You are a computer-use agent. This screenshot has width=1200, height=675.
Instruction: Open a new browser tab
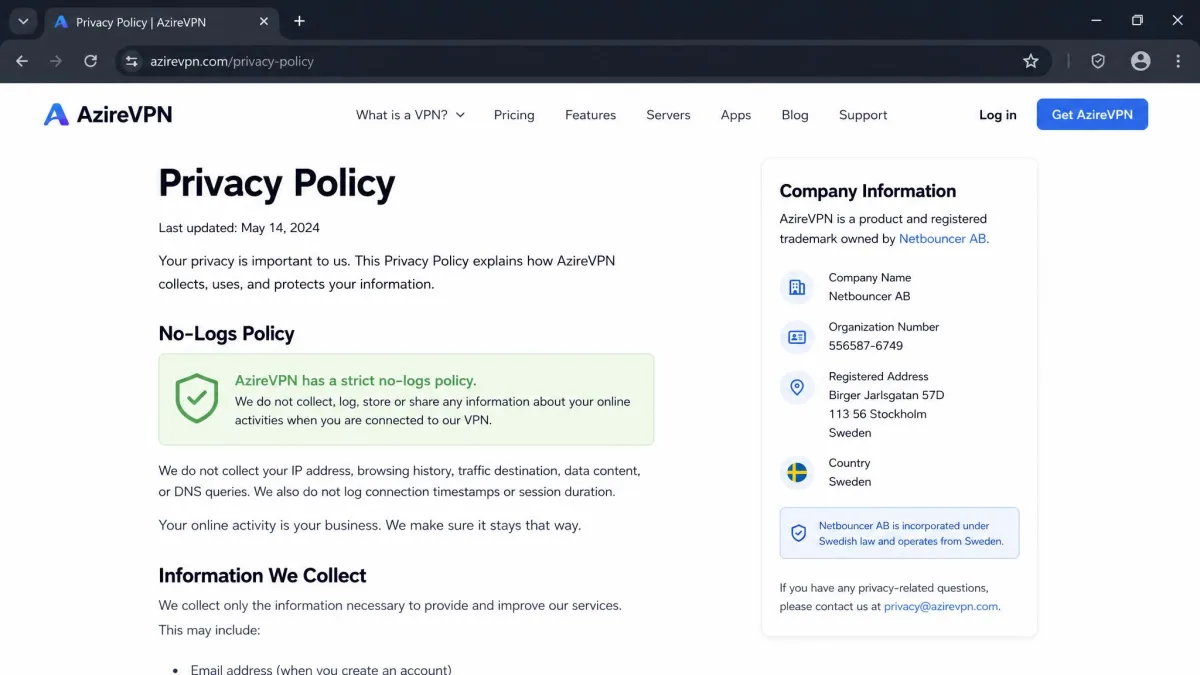(299, 21)
